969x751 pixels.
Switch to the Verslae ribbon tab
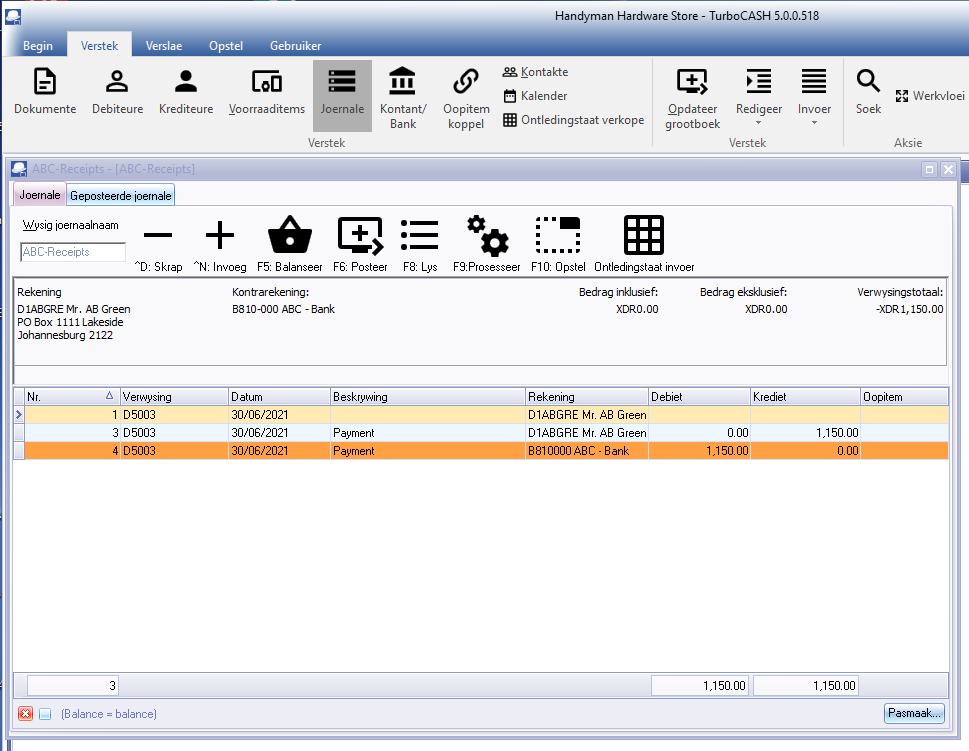click(x=164, y=46)
